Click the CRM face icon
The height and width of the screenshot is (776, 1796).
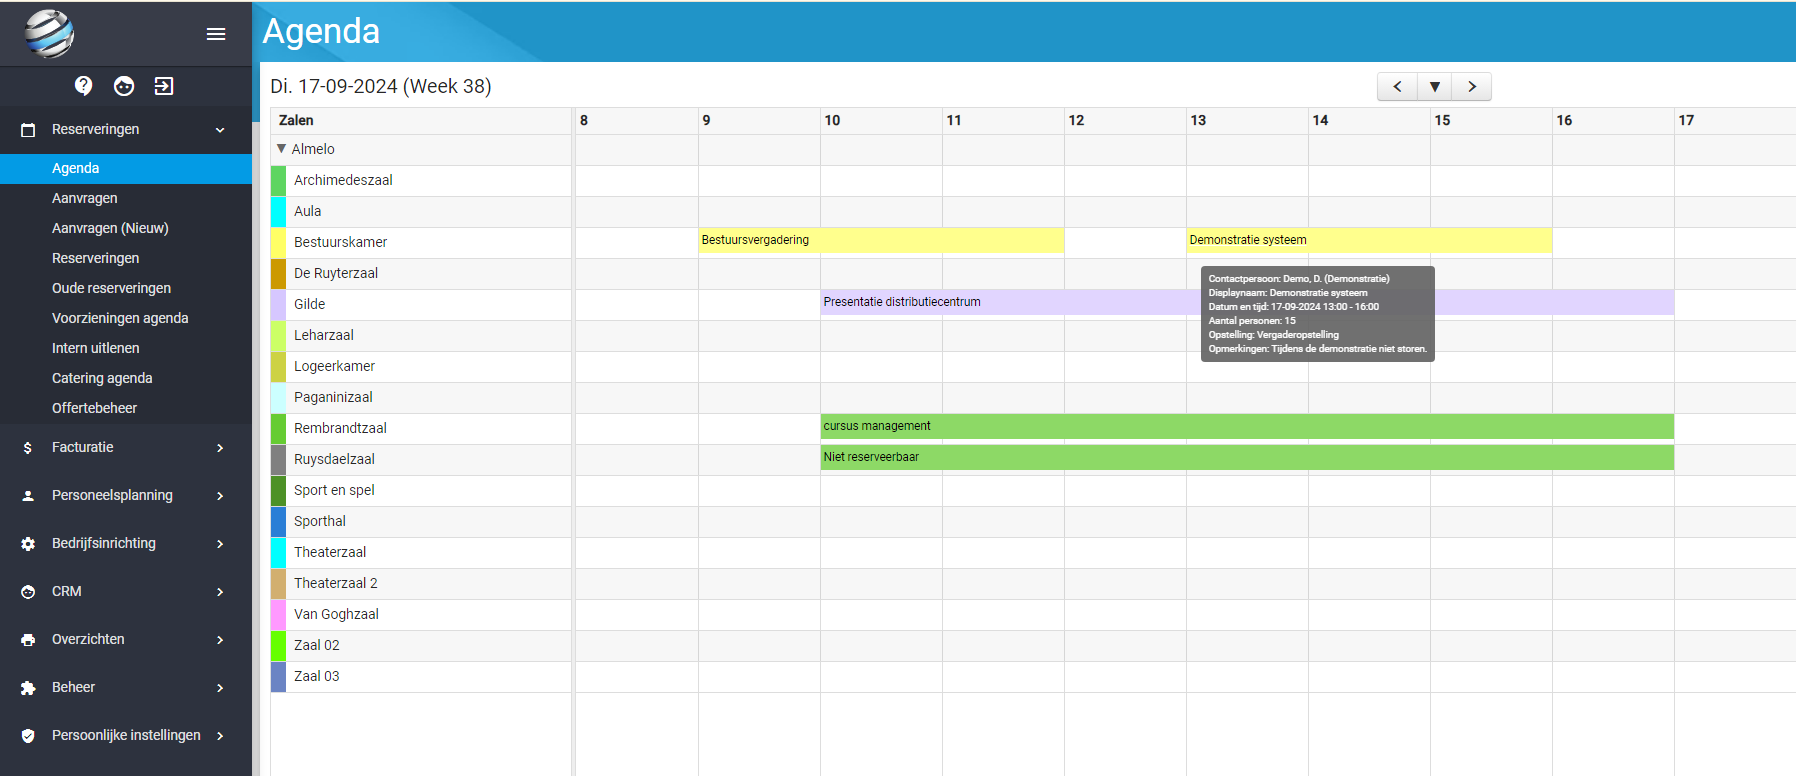tap(28, 592)
